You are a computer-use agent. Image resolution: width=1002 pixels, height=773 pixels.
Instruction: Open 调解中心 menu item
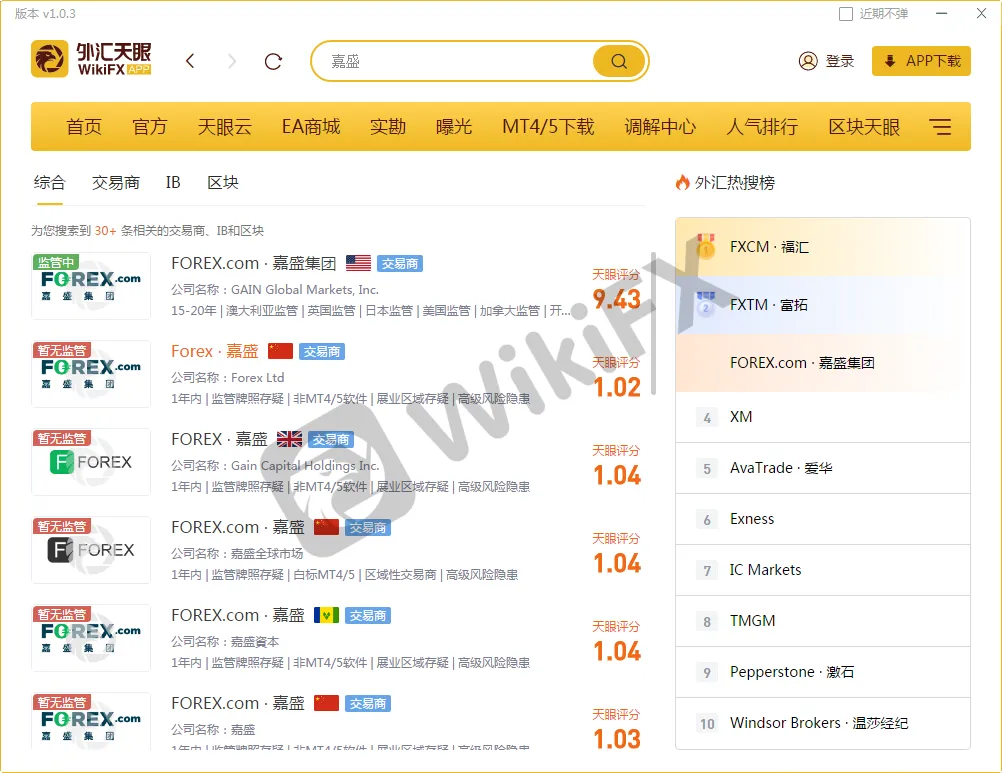pos(660,126)
